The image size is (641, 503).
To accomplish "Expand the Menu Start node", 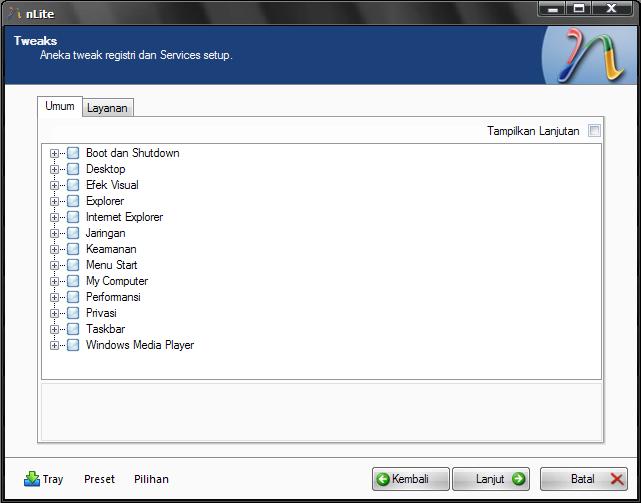I will click(54, 265).
